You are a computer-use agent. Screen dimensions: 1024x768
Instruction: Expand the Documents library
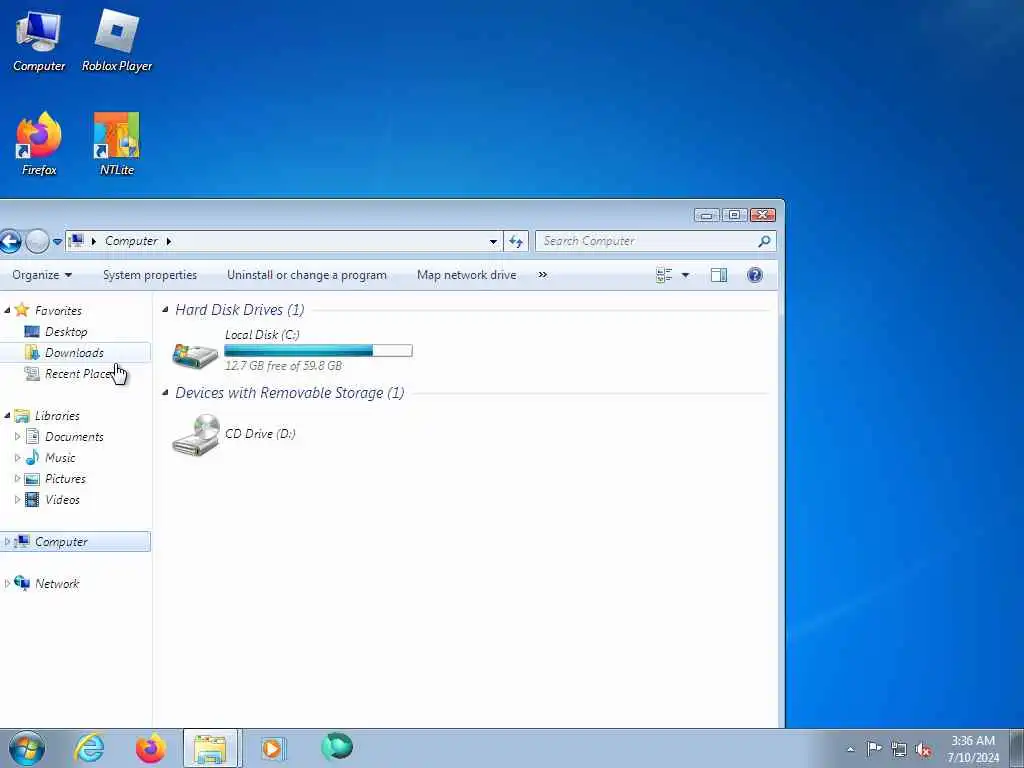tap(18, 436)
